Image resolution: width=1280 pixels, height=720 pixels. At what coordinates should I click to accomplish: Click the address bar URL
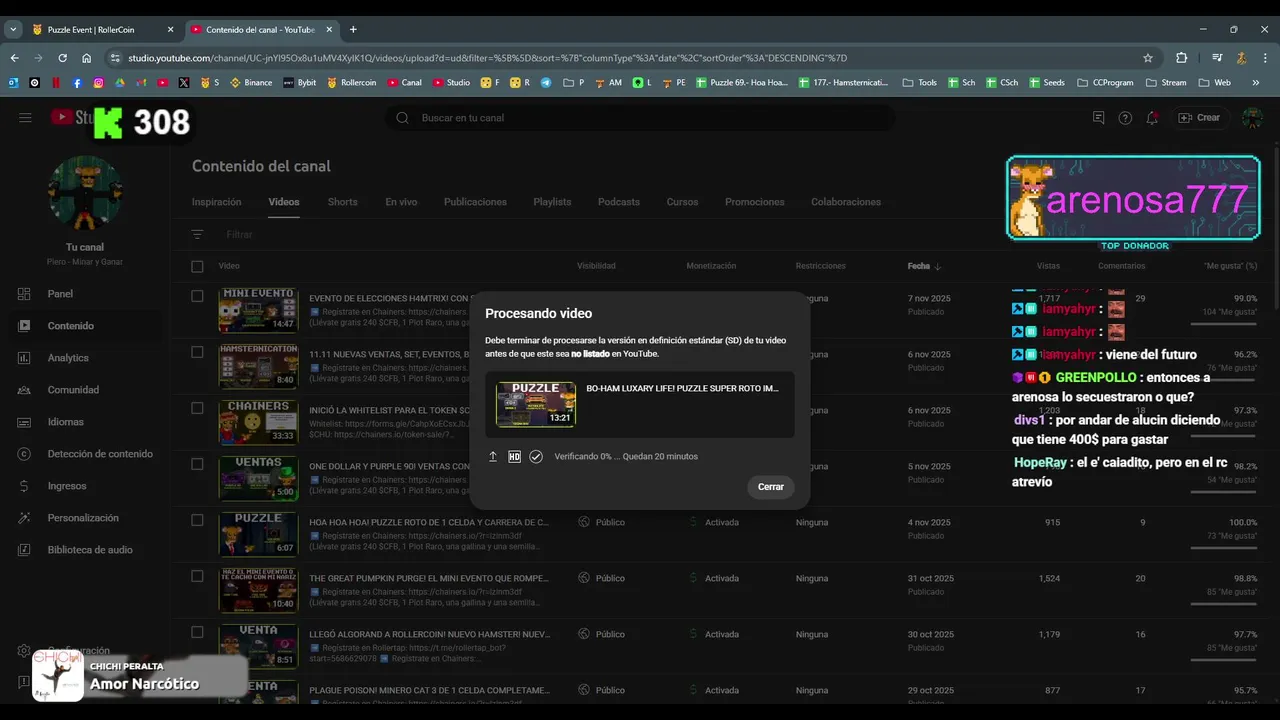[487, 58]
